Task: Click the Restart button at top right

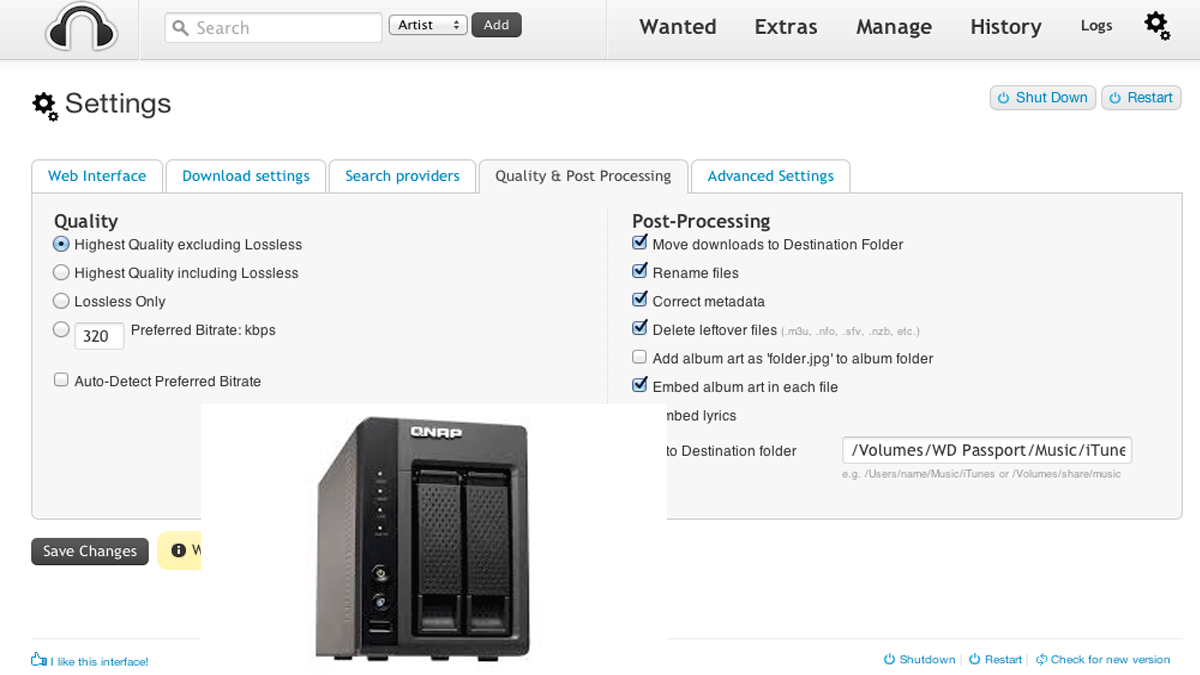Action: [x=1140, y=98]
